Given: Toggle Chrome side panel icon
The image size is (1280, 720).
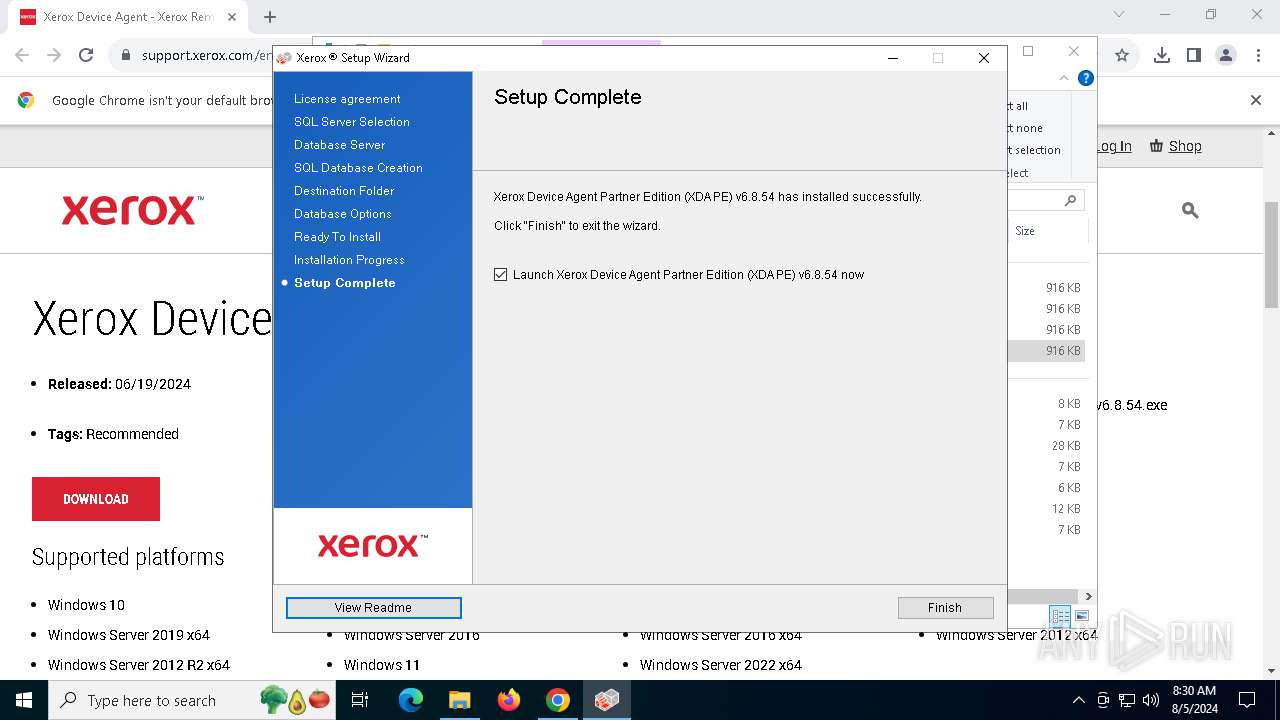Looking at the screenshot, I should click(x=1193, y=55).
